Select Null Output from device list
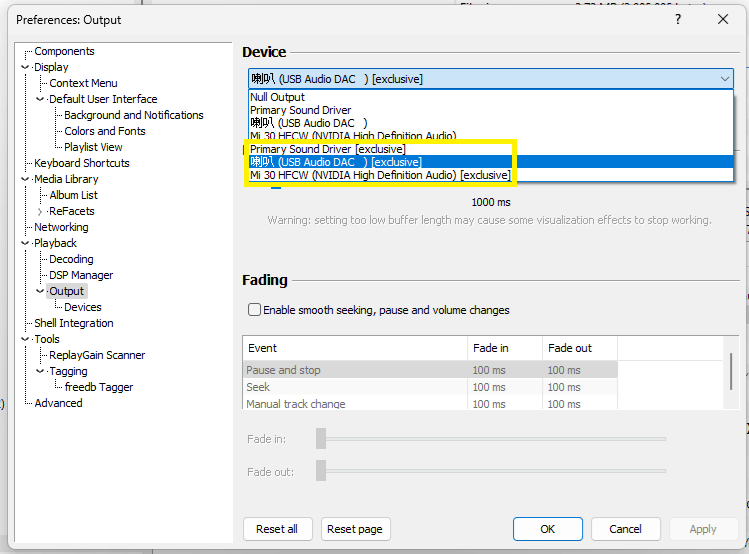The image size is (749, 554). coord(278,97)
